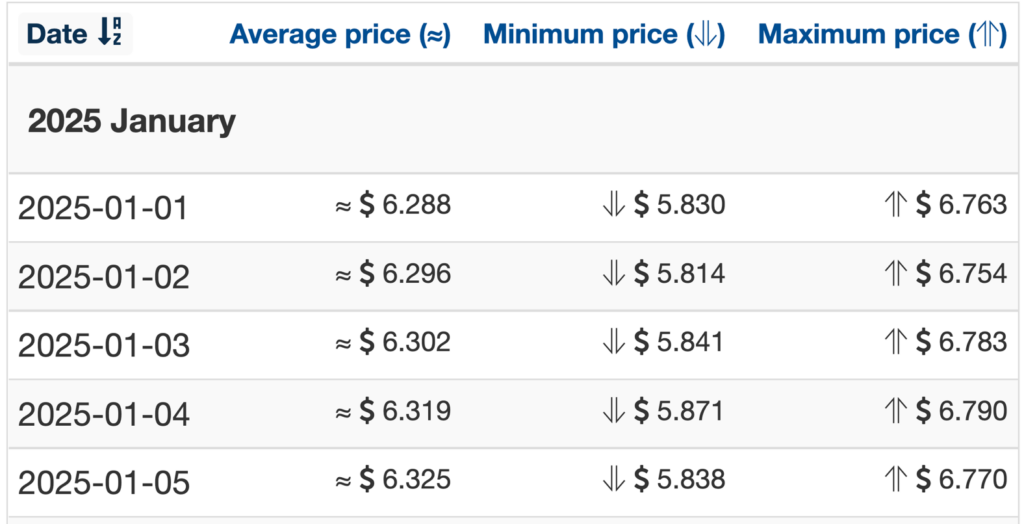Click the up arrow icon beside $ 6.783
The width and height of the screenshot is (1024, 524).
tap(896, 343)
